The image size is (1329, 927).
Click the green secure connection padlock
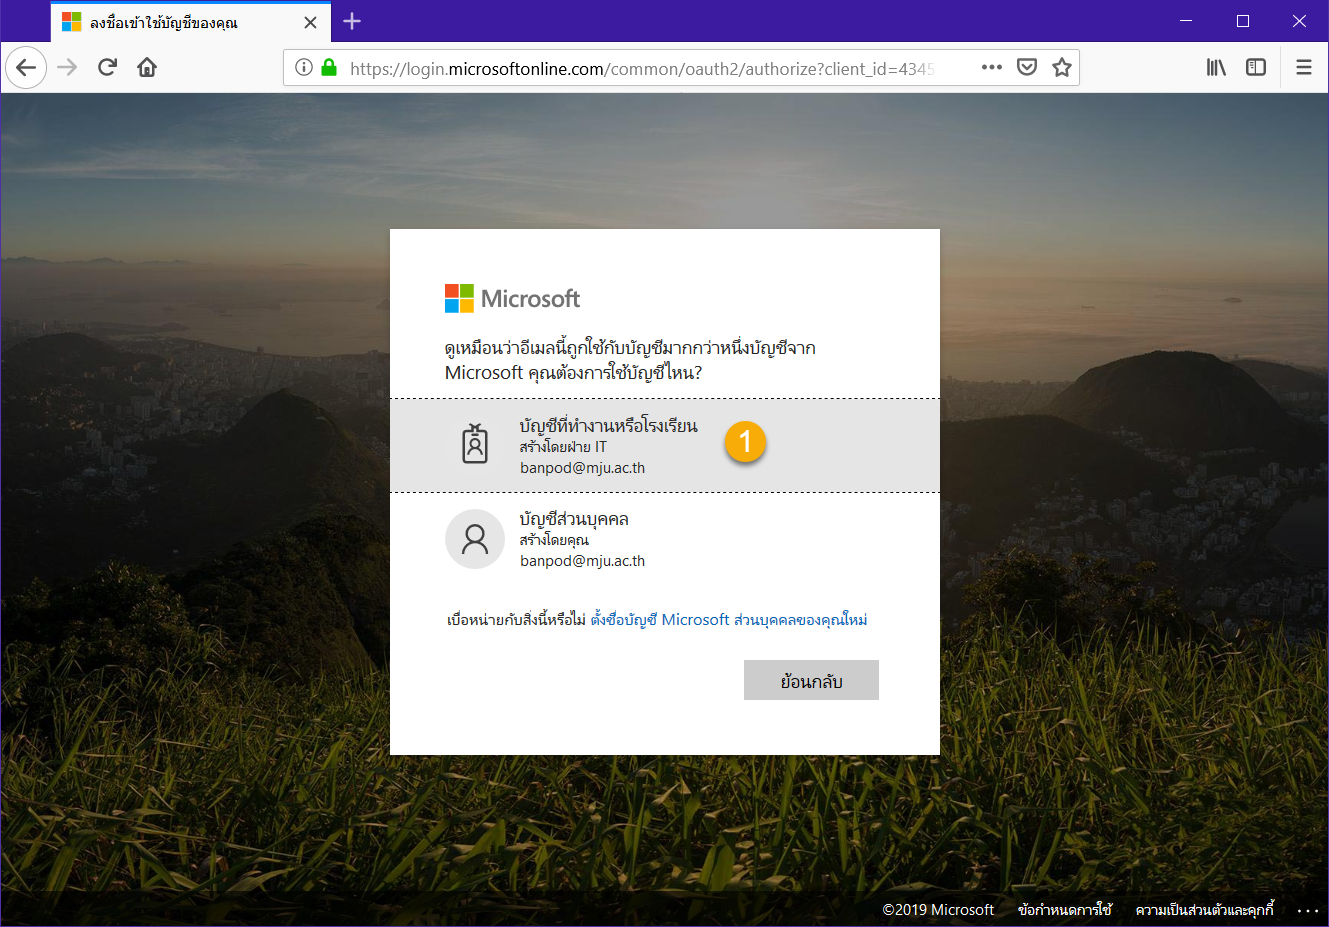(329, 68)
